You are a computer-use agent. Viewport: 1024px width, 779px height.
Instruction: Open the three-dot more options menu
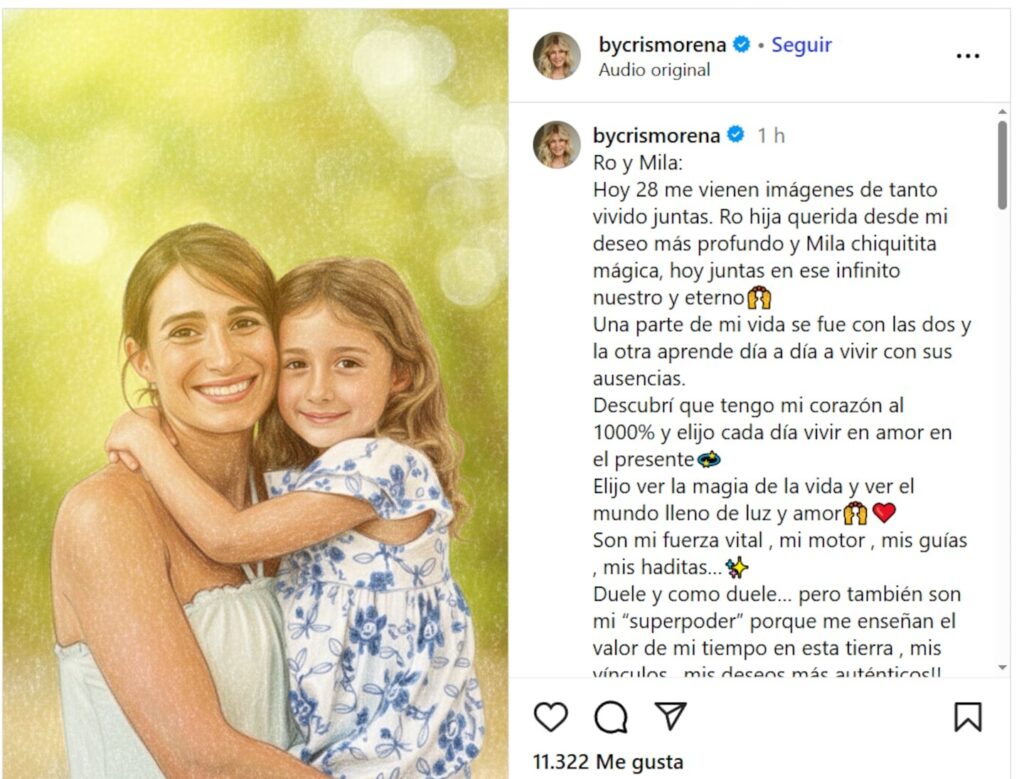coord(967,57)
